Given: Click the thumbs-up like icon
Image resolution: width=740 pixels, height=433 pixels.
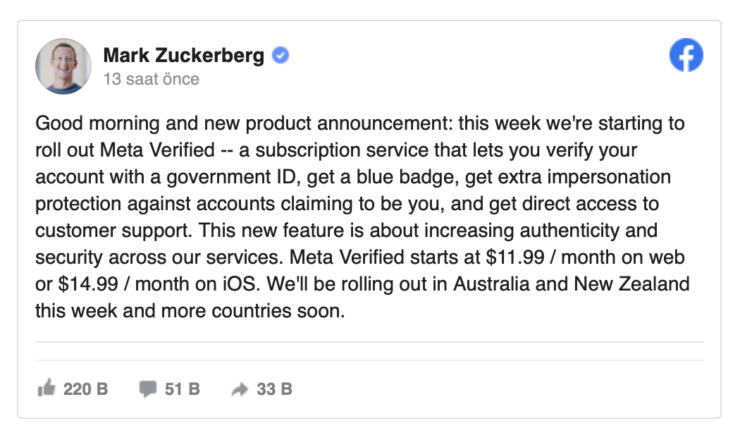Looking at the screenshot, I should click(x=46, y=389).
